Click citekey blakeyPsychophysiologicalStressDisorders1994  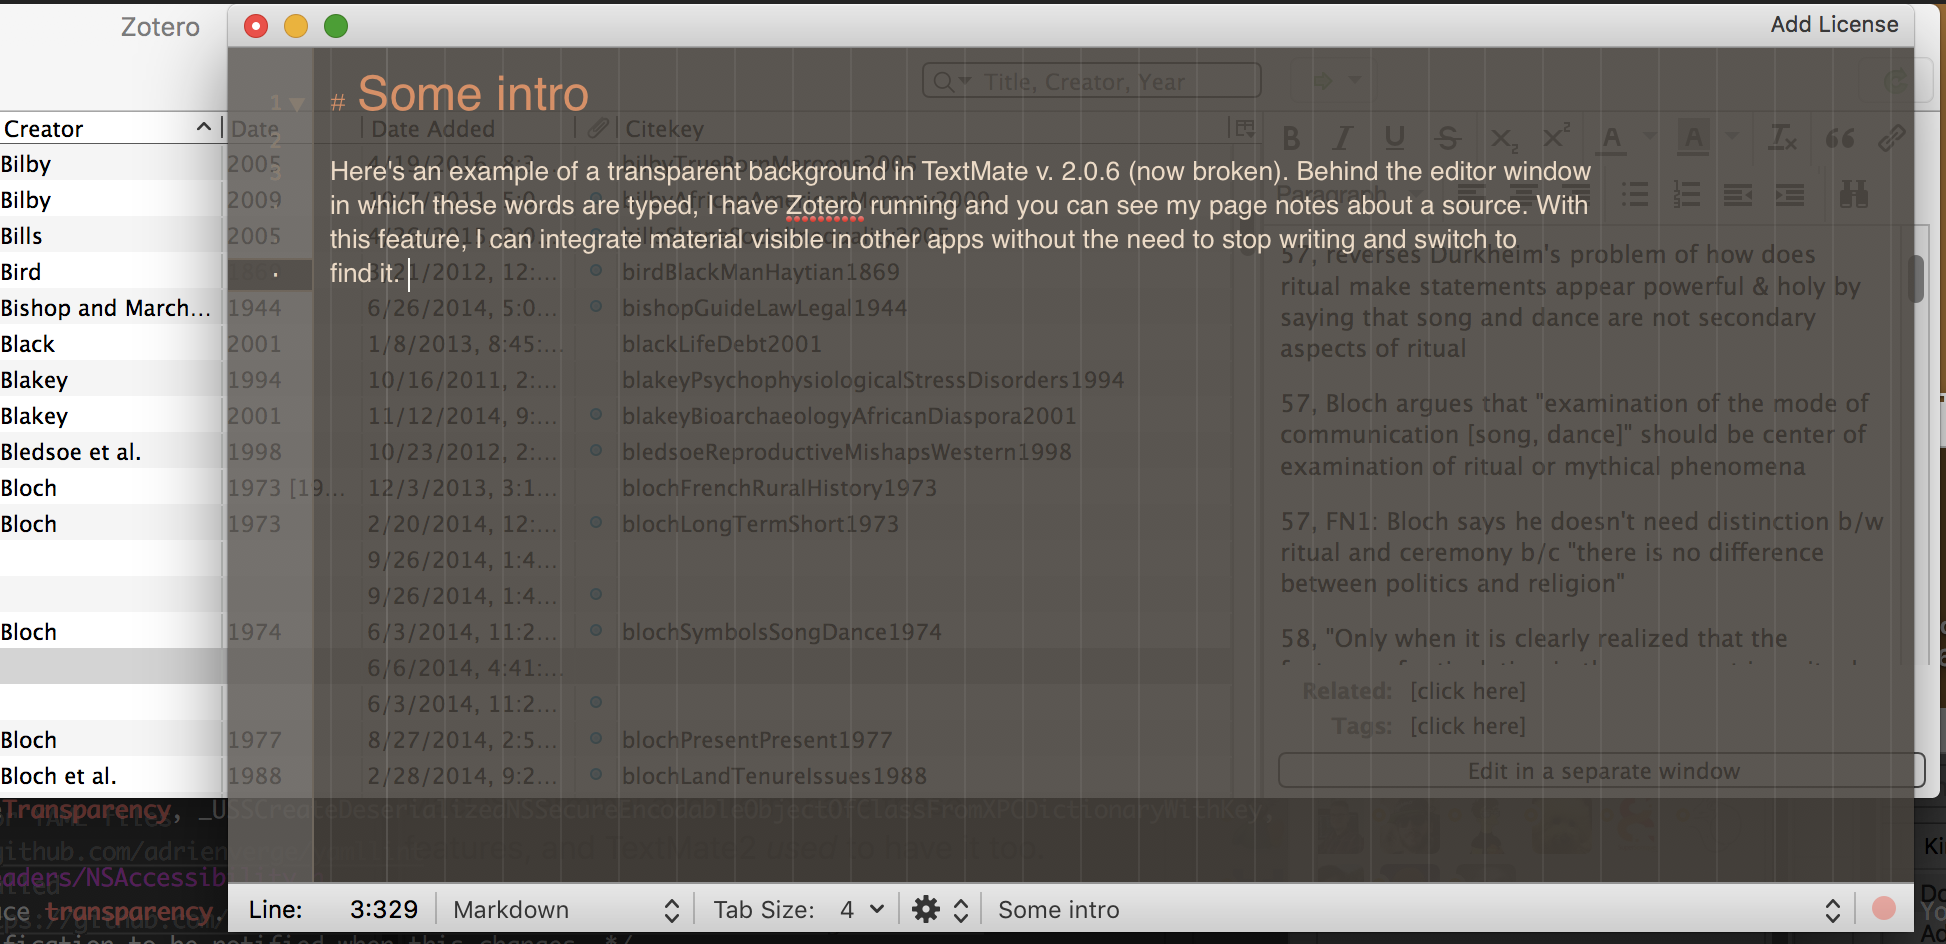point(873,380)
